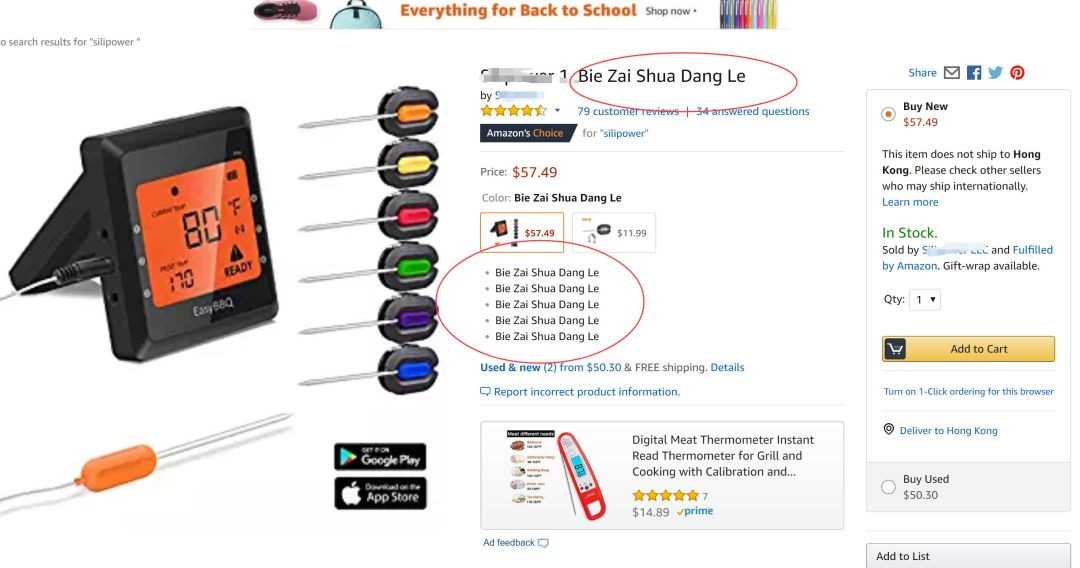Screen dimensions: 1080x568
Task: Choose the $57.49 color variant swatch
Action: tap(522, 232)
